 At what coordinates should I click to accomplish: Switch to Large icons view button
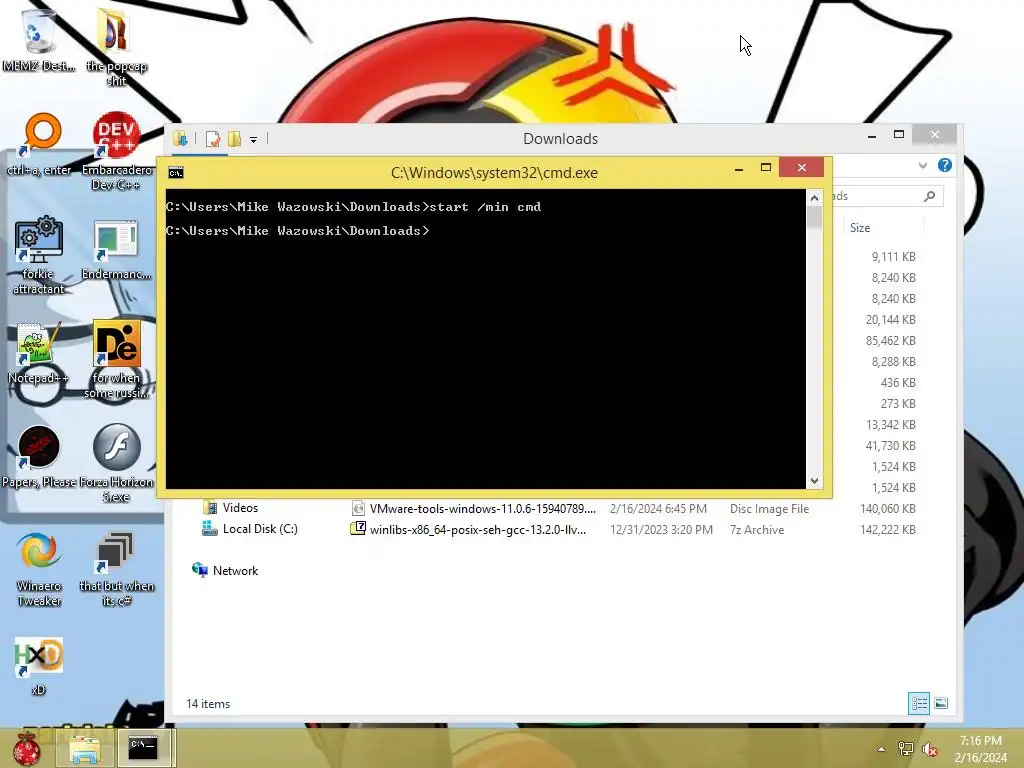click(940, 703)
